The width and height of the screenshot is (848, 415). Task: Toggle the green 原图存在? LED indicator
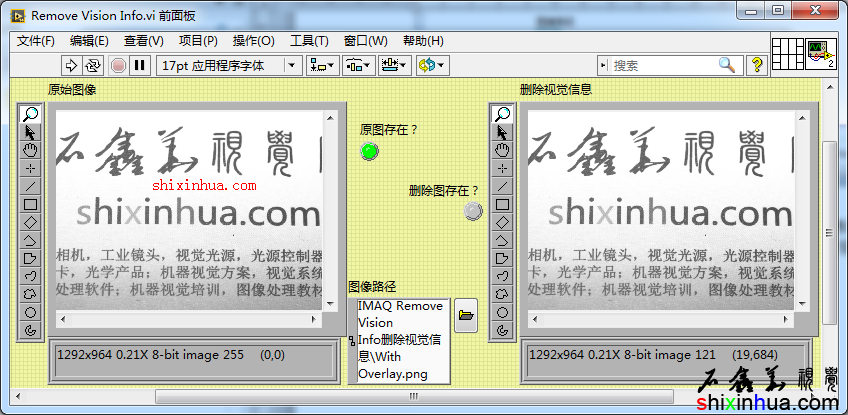(x=370, y=151)
